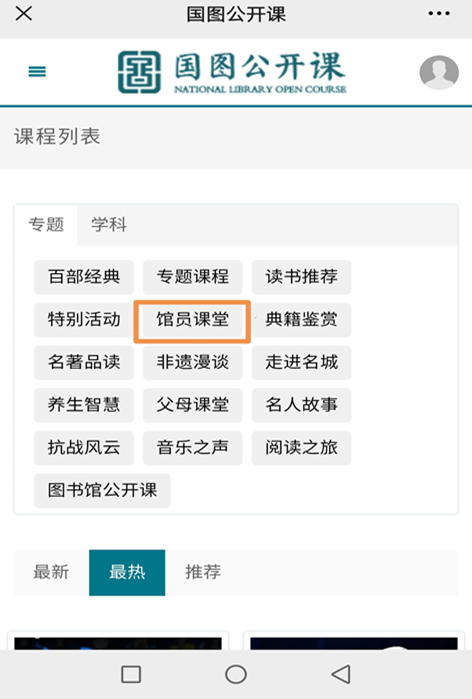
Task: Open the 音乐之声 category
Action: (x=193, y=448)
